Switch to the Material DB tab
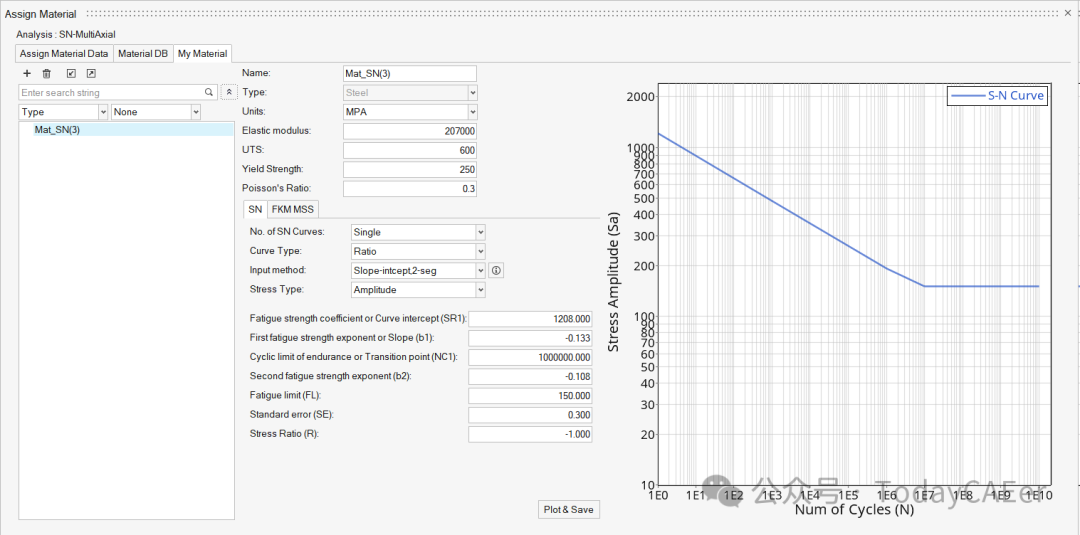 click(143, 54)
